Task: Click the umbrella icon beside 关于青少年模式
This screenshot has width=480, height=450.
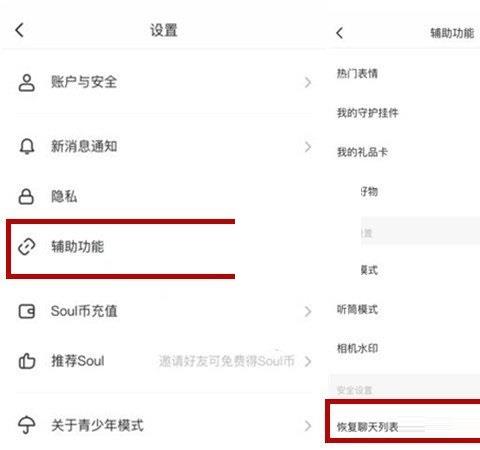Action: tap(27, 425)
